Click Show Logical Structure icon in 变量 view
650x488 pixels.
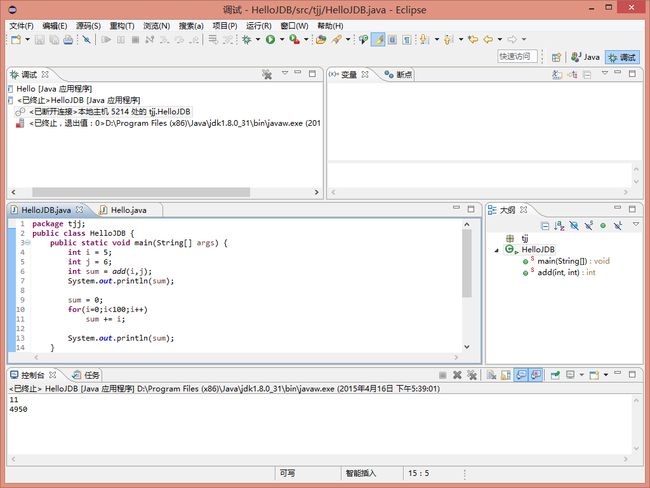click(572, 75)
